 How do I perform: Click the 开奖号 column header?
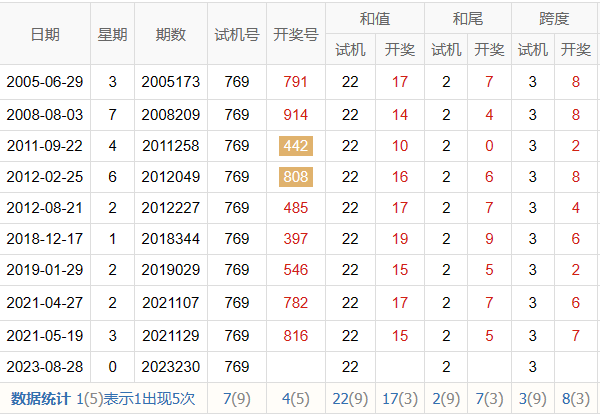pyautogui.click(x=296, y=34)
